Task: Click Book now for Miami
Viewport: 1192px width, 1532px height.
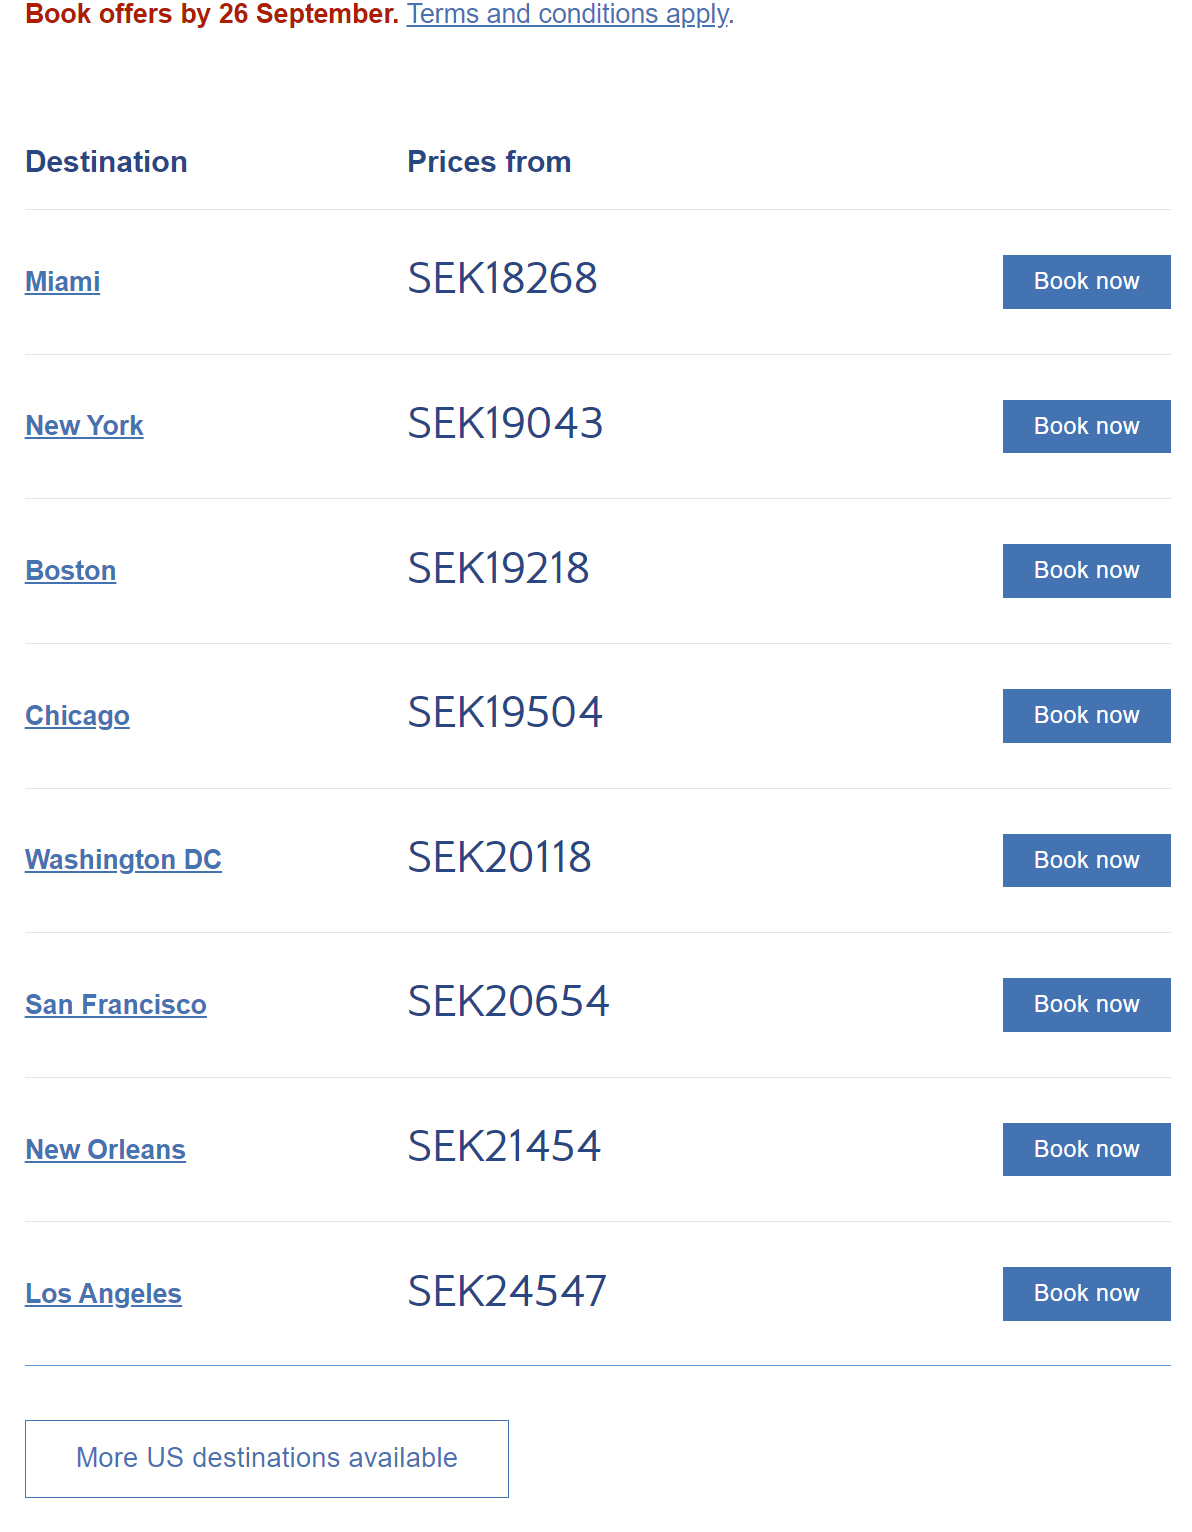Action: (x=1086, y=282)
